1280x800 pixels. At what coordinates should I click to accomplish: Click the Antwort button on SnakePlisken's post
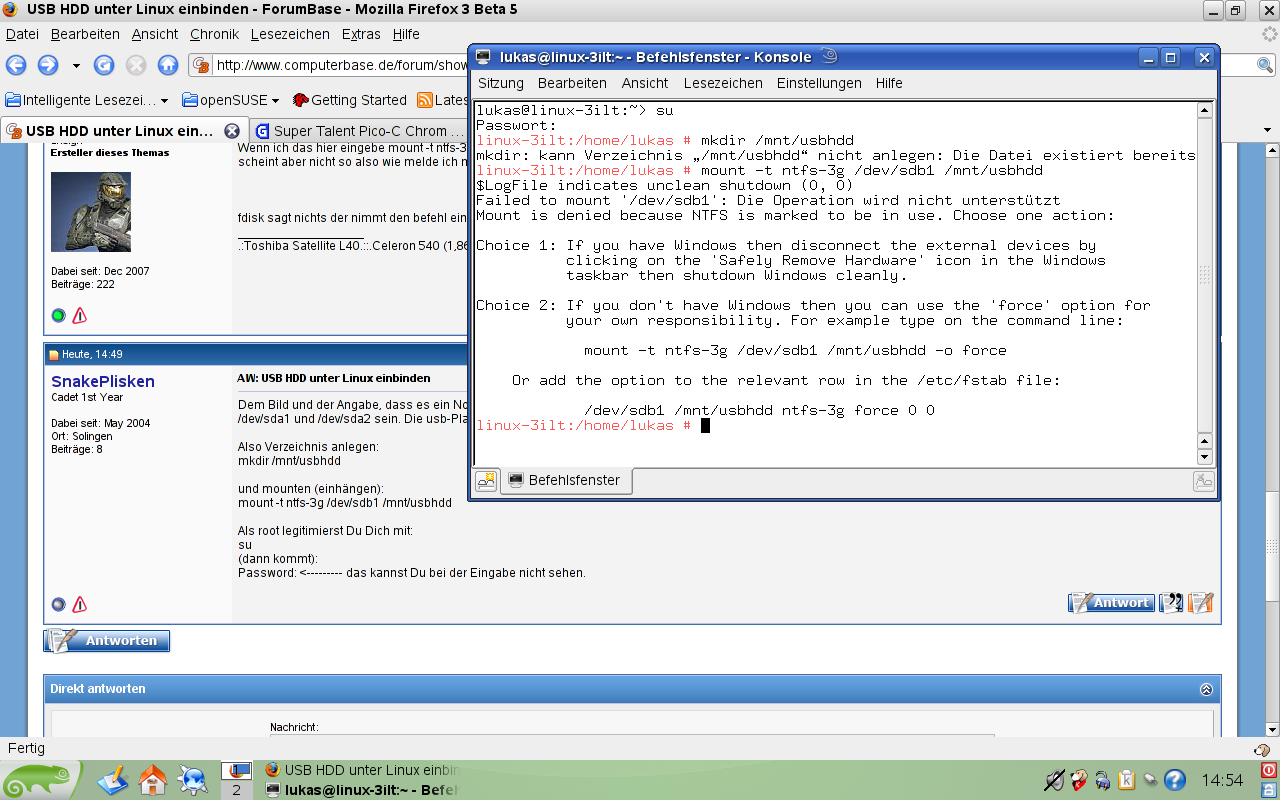1111,603
